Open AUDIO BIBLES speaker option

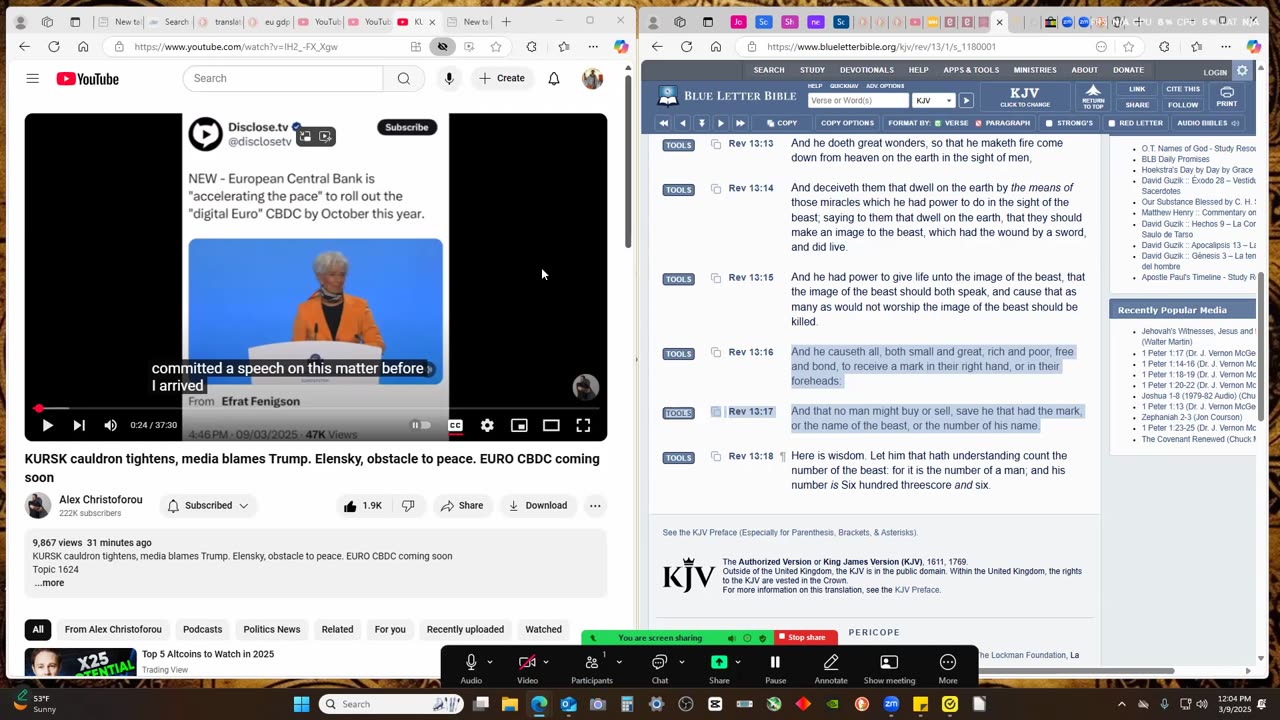[1208, 123]
